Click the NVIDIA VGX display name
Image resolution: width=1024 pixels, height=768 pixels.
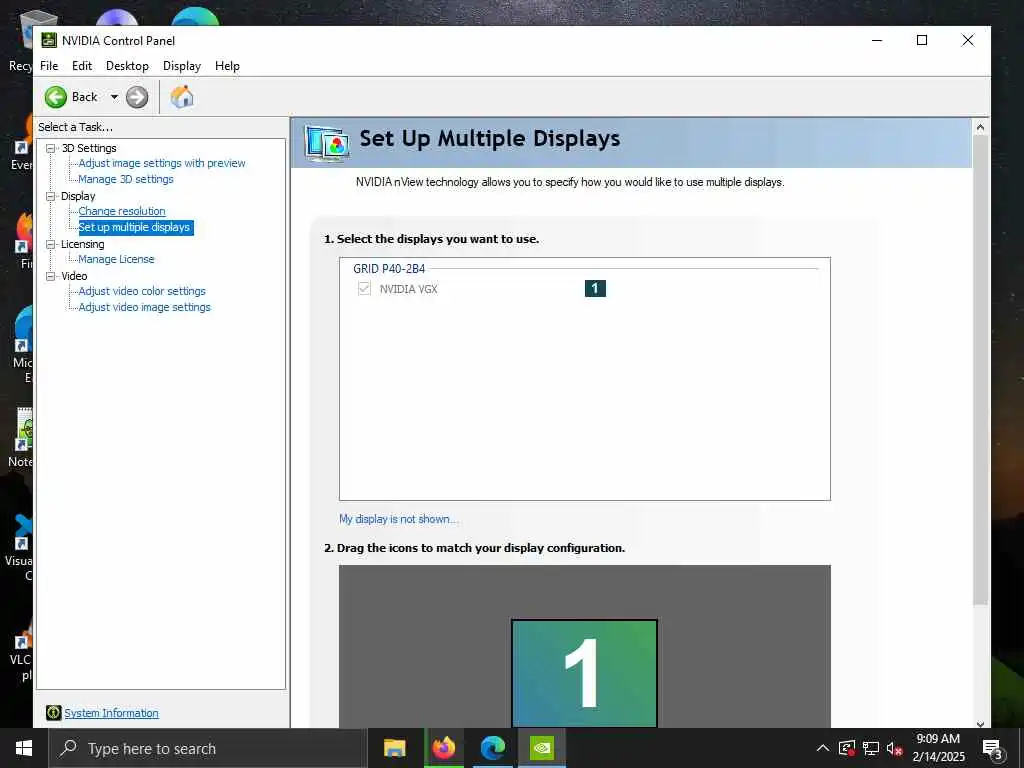coord(409,289)
